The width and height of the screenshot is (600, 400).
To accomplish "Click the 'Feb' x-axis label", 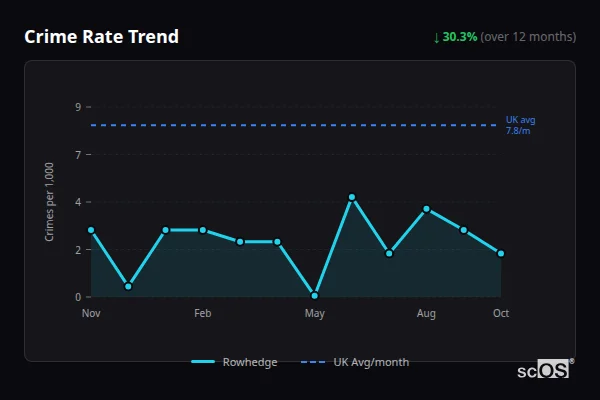I will click(x=202, y=313).
